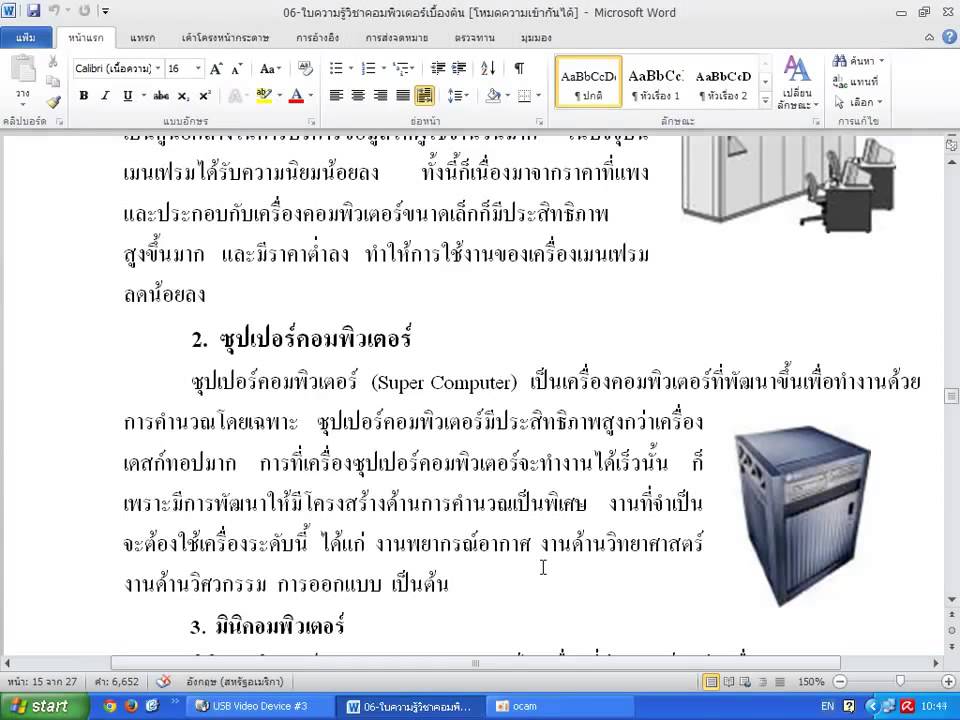The height and width of the screenshot is (720, 960).
Task: Open the Page Layout (เค้าโครงหน้ากระดาษ) tab
Action: [225, 37]
